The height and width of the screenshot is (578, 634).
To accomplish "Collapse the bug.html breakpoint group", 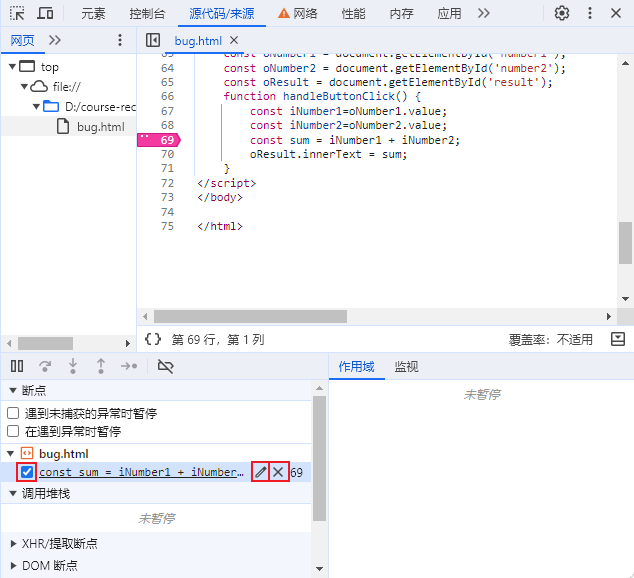I will (x=11, y=454).
